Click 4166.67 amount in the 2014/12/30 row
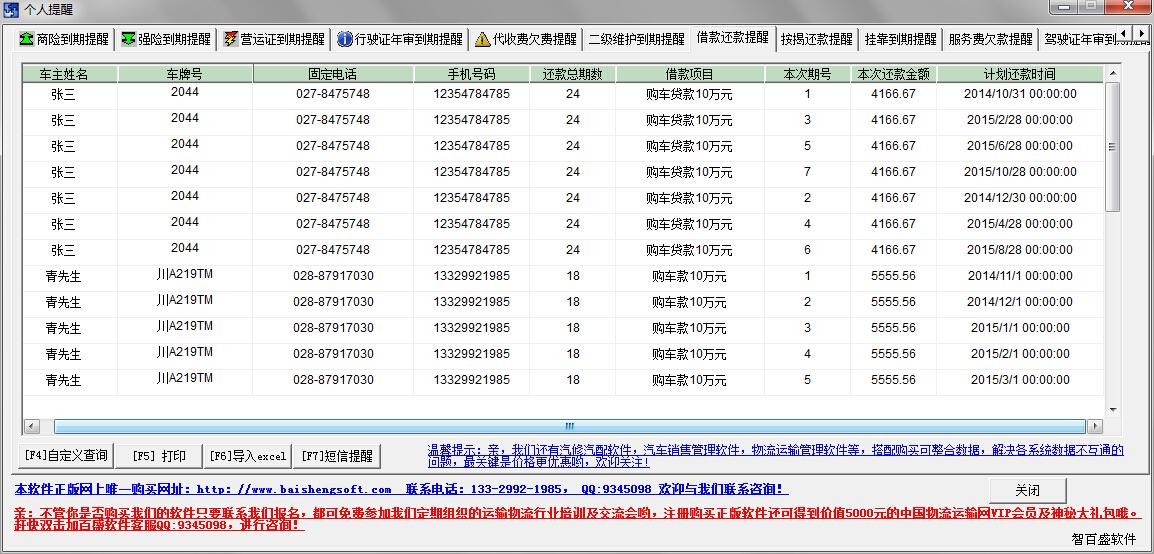This screenshot has height=554, width=1154. click(x=893, y=198)
